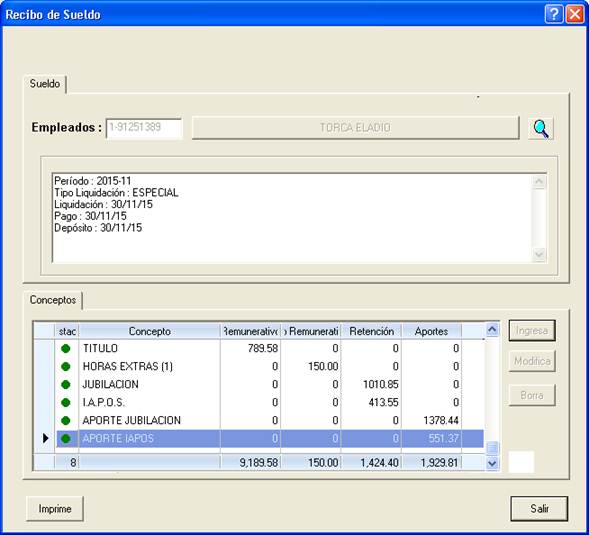Click up arrow of concepts grid scrollbar
The height and width of the screenshot is (535, 589).
492,330
